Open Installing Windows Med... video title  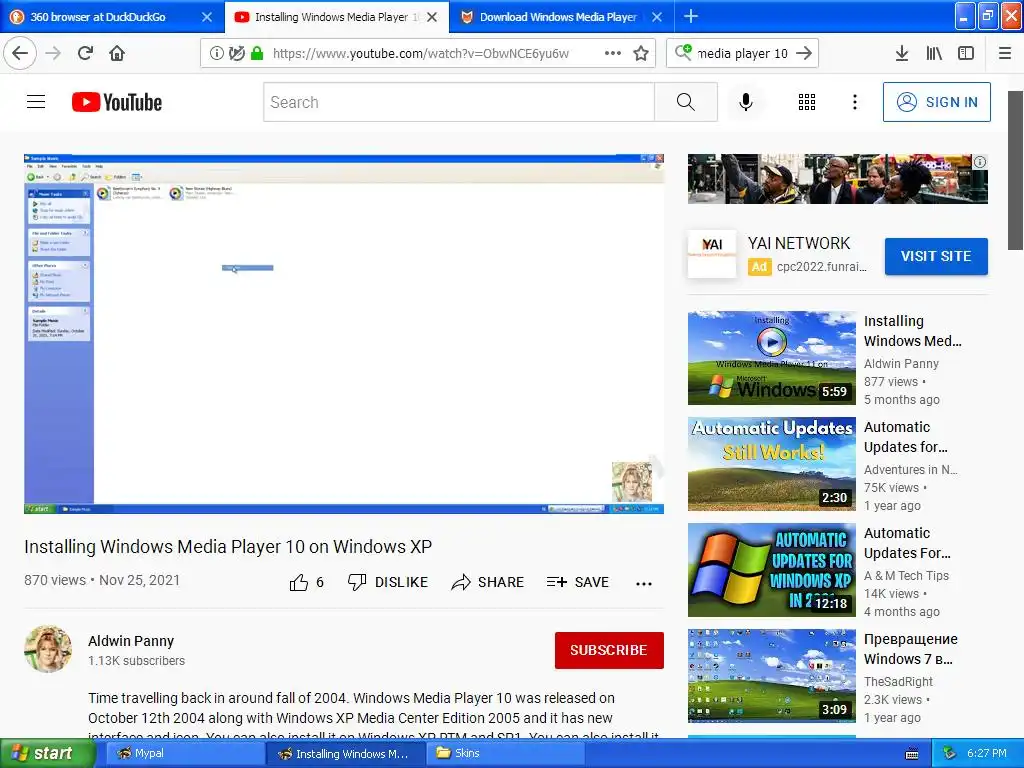[912, 331]
